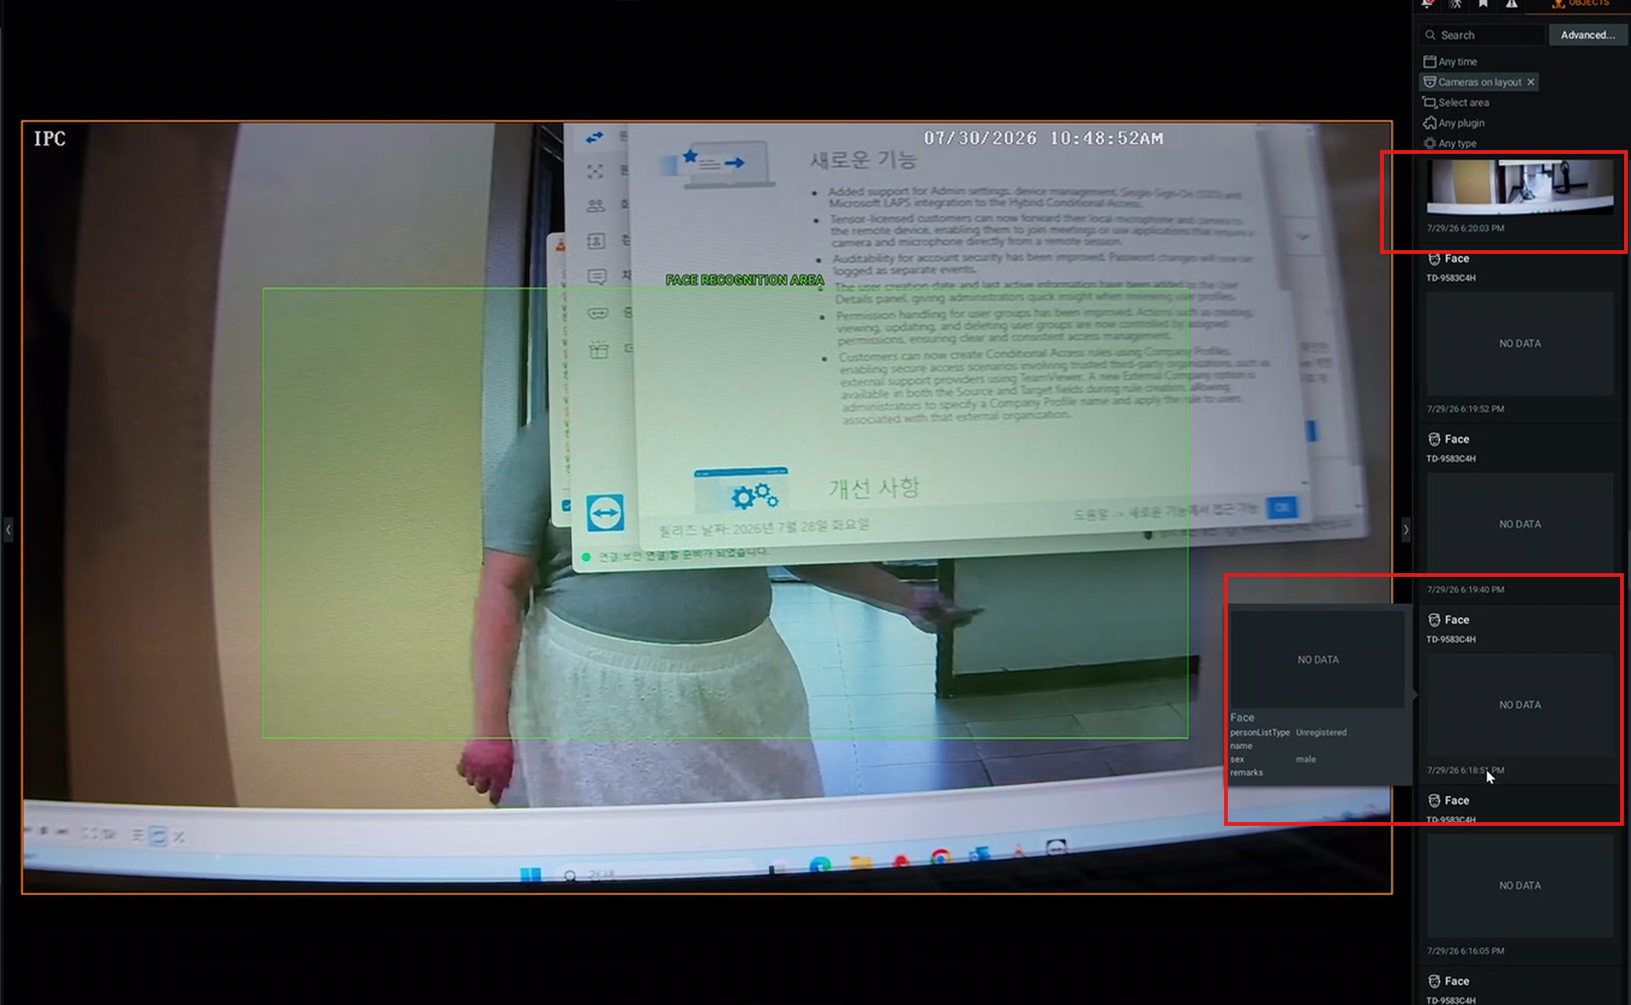Click the Face title of the 6:19:52 PM card

pyautogui.click(x=1457, y=259)
